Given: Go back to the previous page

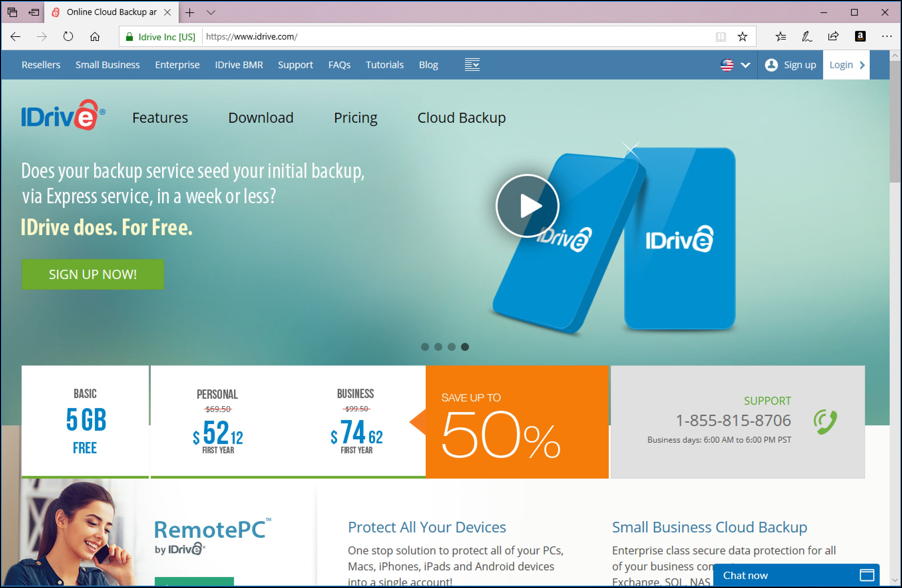Looking at the screenshot, I should [16, 36].
